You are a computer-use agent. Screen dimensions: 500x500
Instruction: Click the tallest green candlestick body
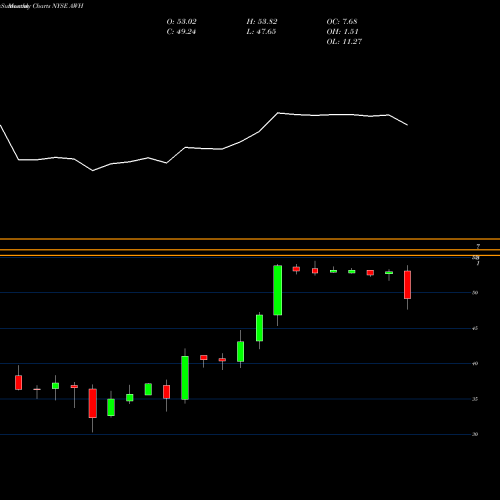(278, 290)
